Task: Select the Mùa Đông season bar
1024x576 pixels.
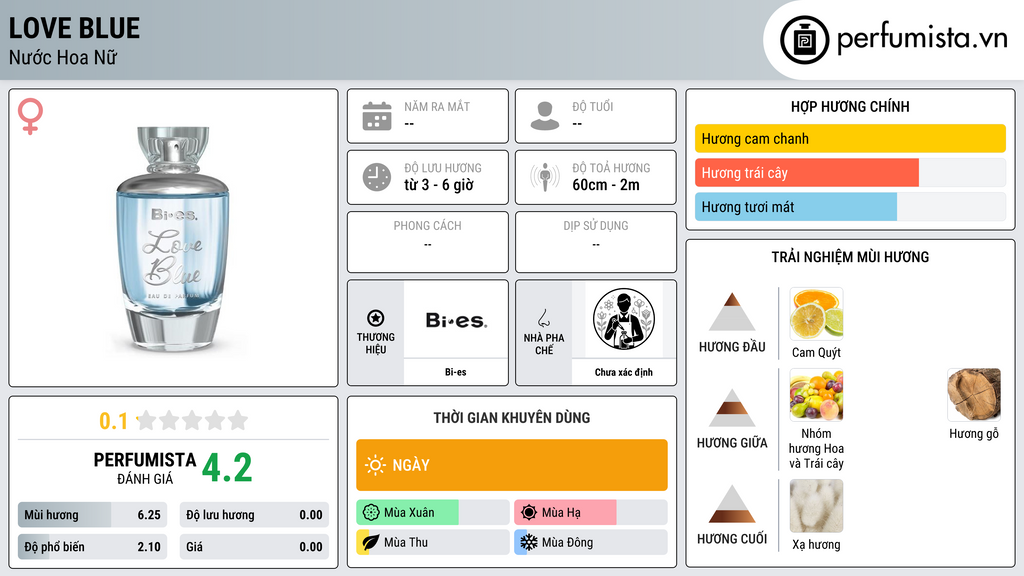Action: point(590,542)
